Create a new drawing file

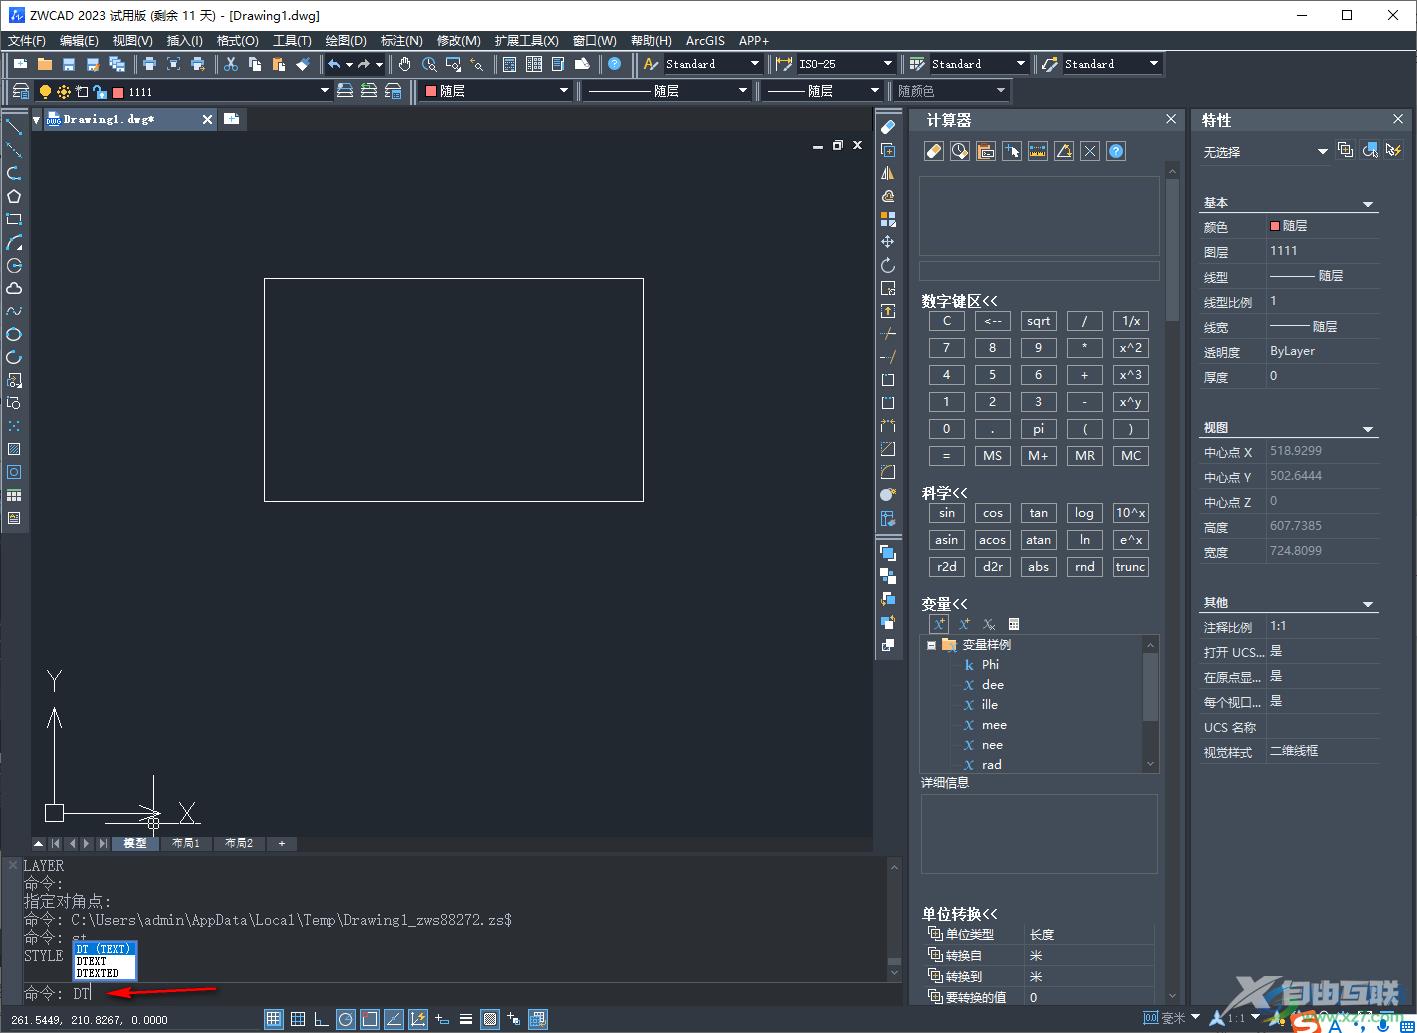coord(20,64)
